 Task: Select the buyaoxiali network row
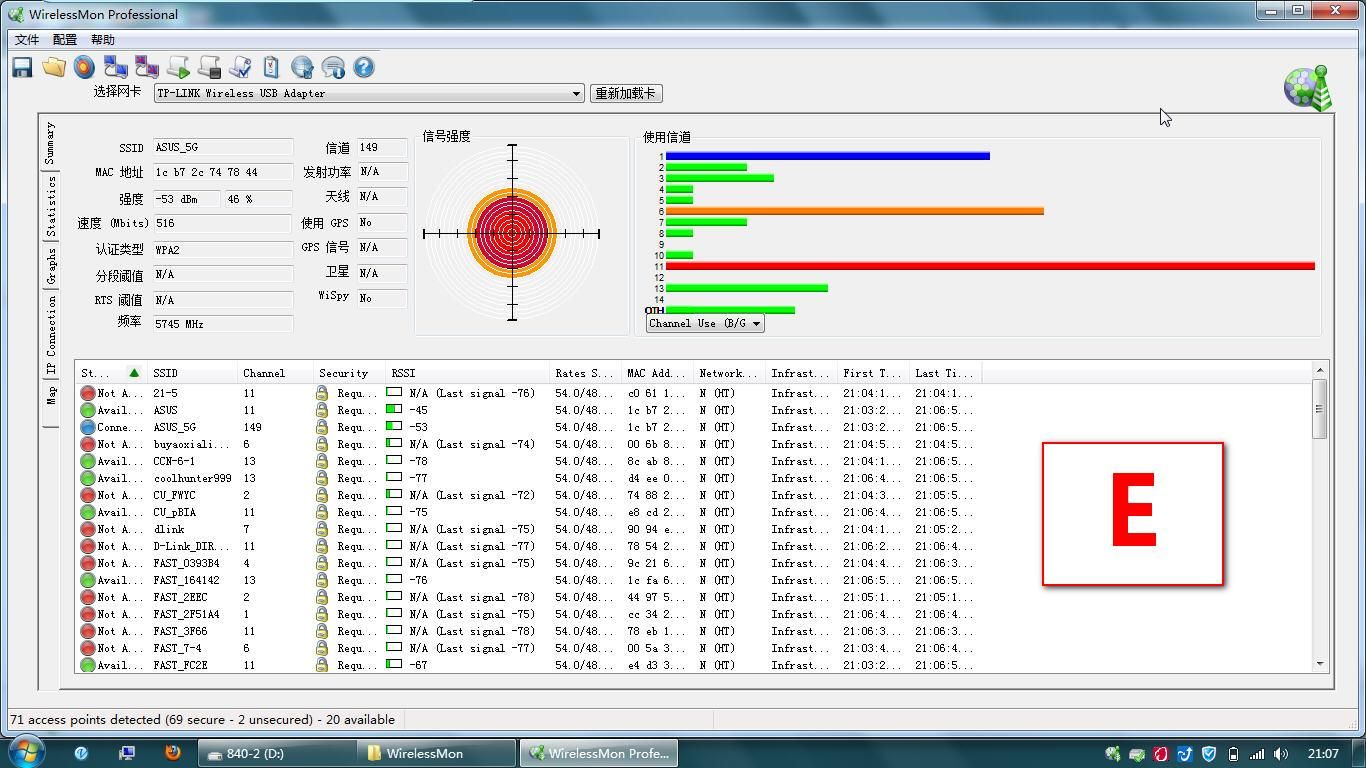pos(528,444)
